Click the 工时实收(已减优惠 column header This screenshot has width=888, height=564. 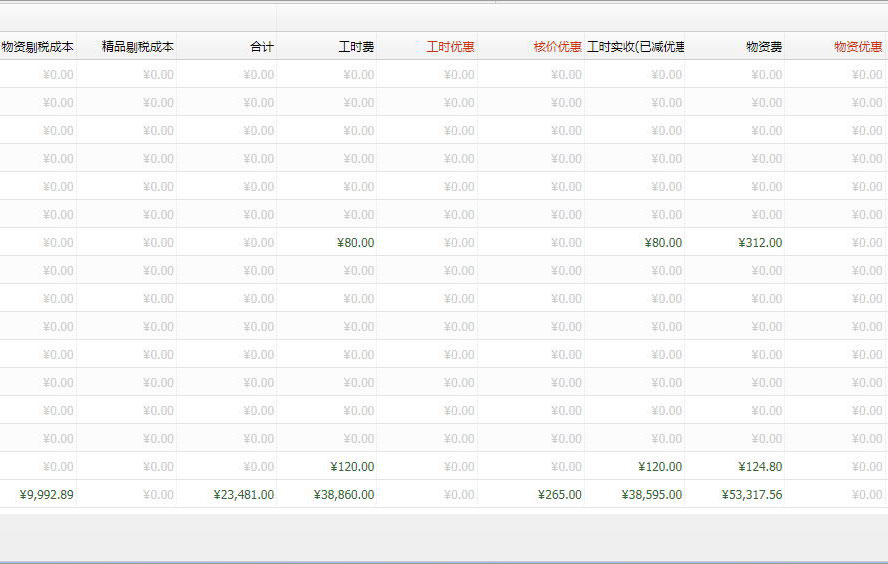click(x=635, y=46)
